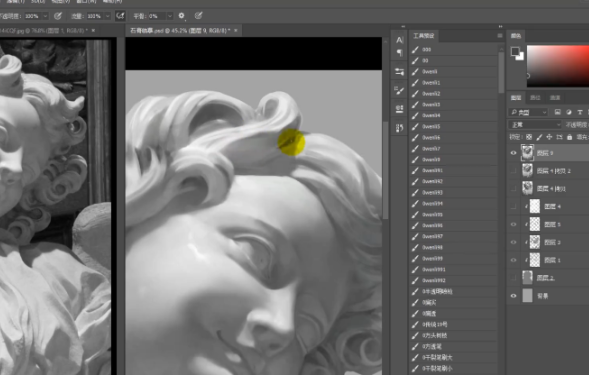Lock layer position icon
The image size is (589, 375).
[x=549, y=137]
